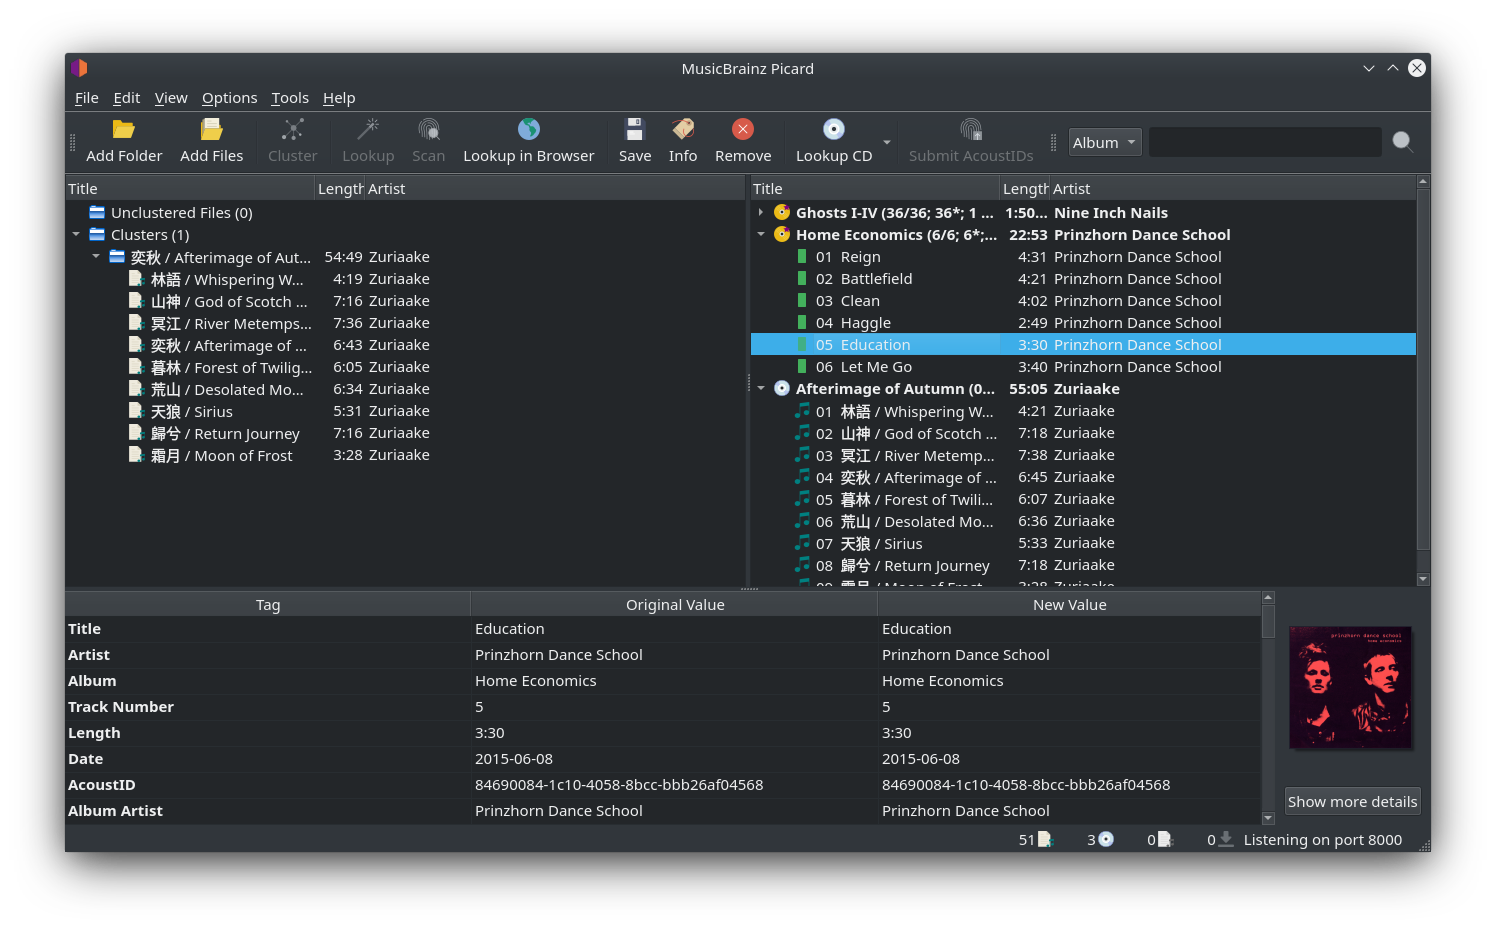Click the Home Economics cover art thumbnail
1496x929 pixels.
(x=1350, y=687)
